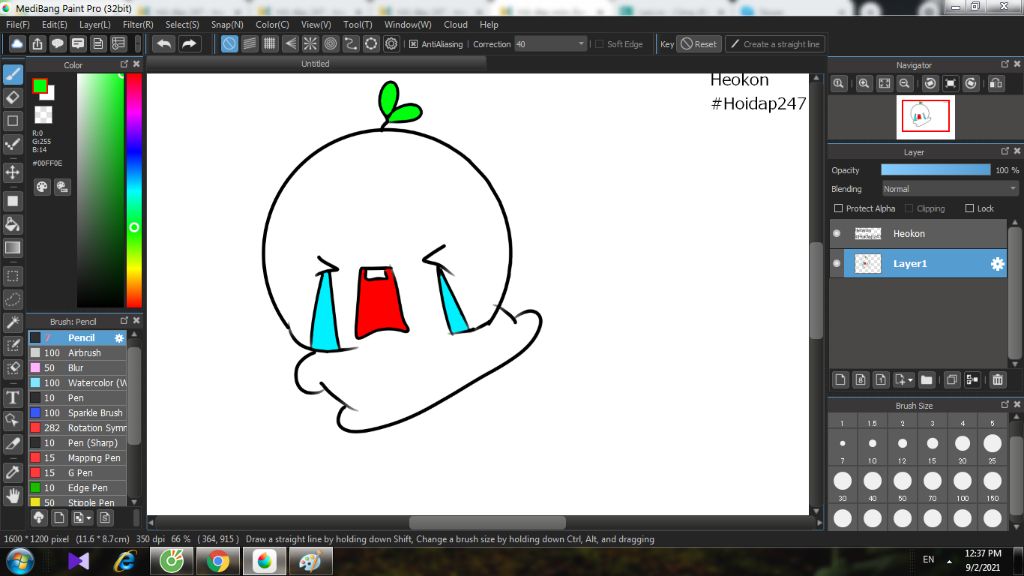The image size is (1024, 576).
Task: Hide the Layer1 layer
Action: 837,264
